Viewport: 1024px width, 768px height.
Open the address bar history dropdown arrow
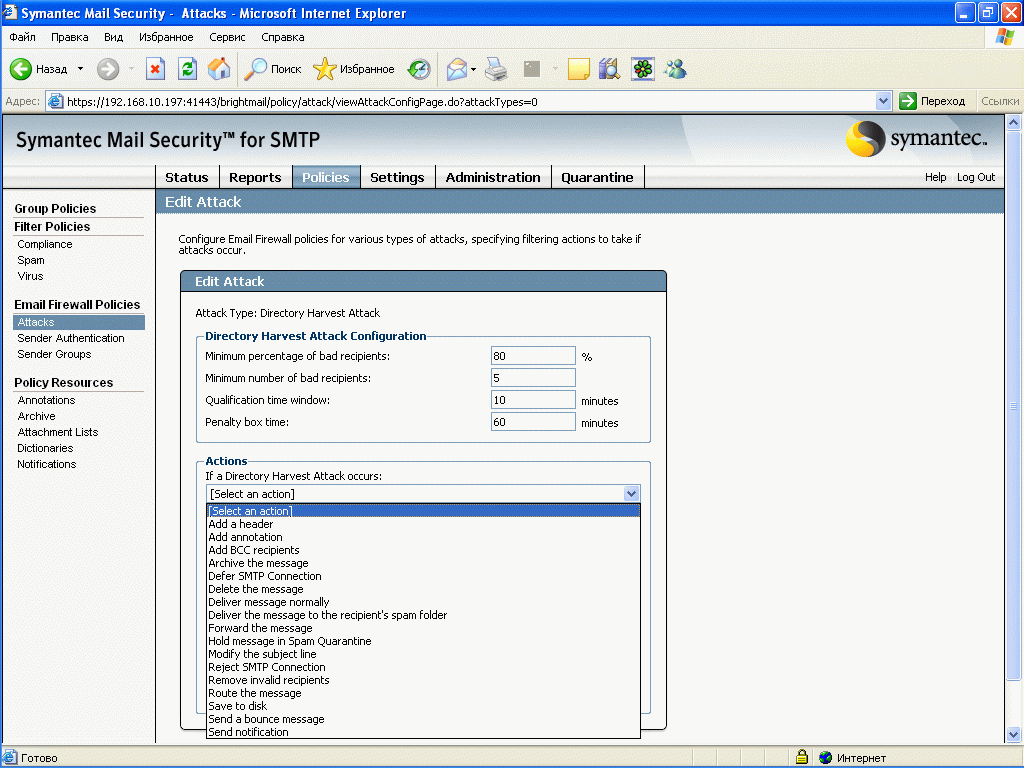point(883,101)
